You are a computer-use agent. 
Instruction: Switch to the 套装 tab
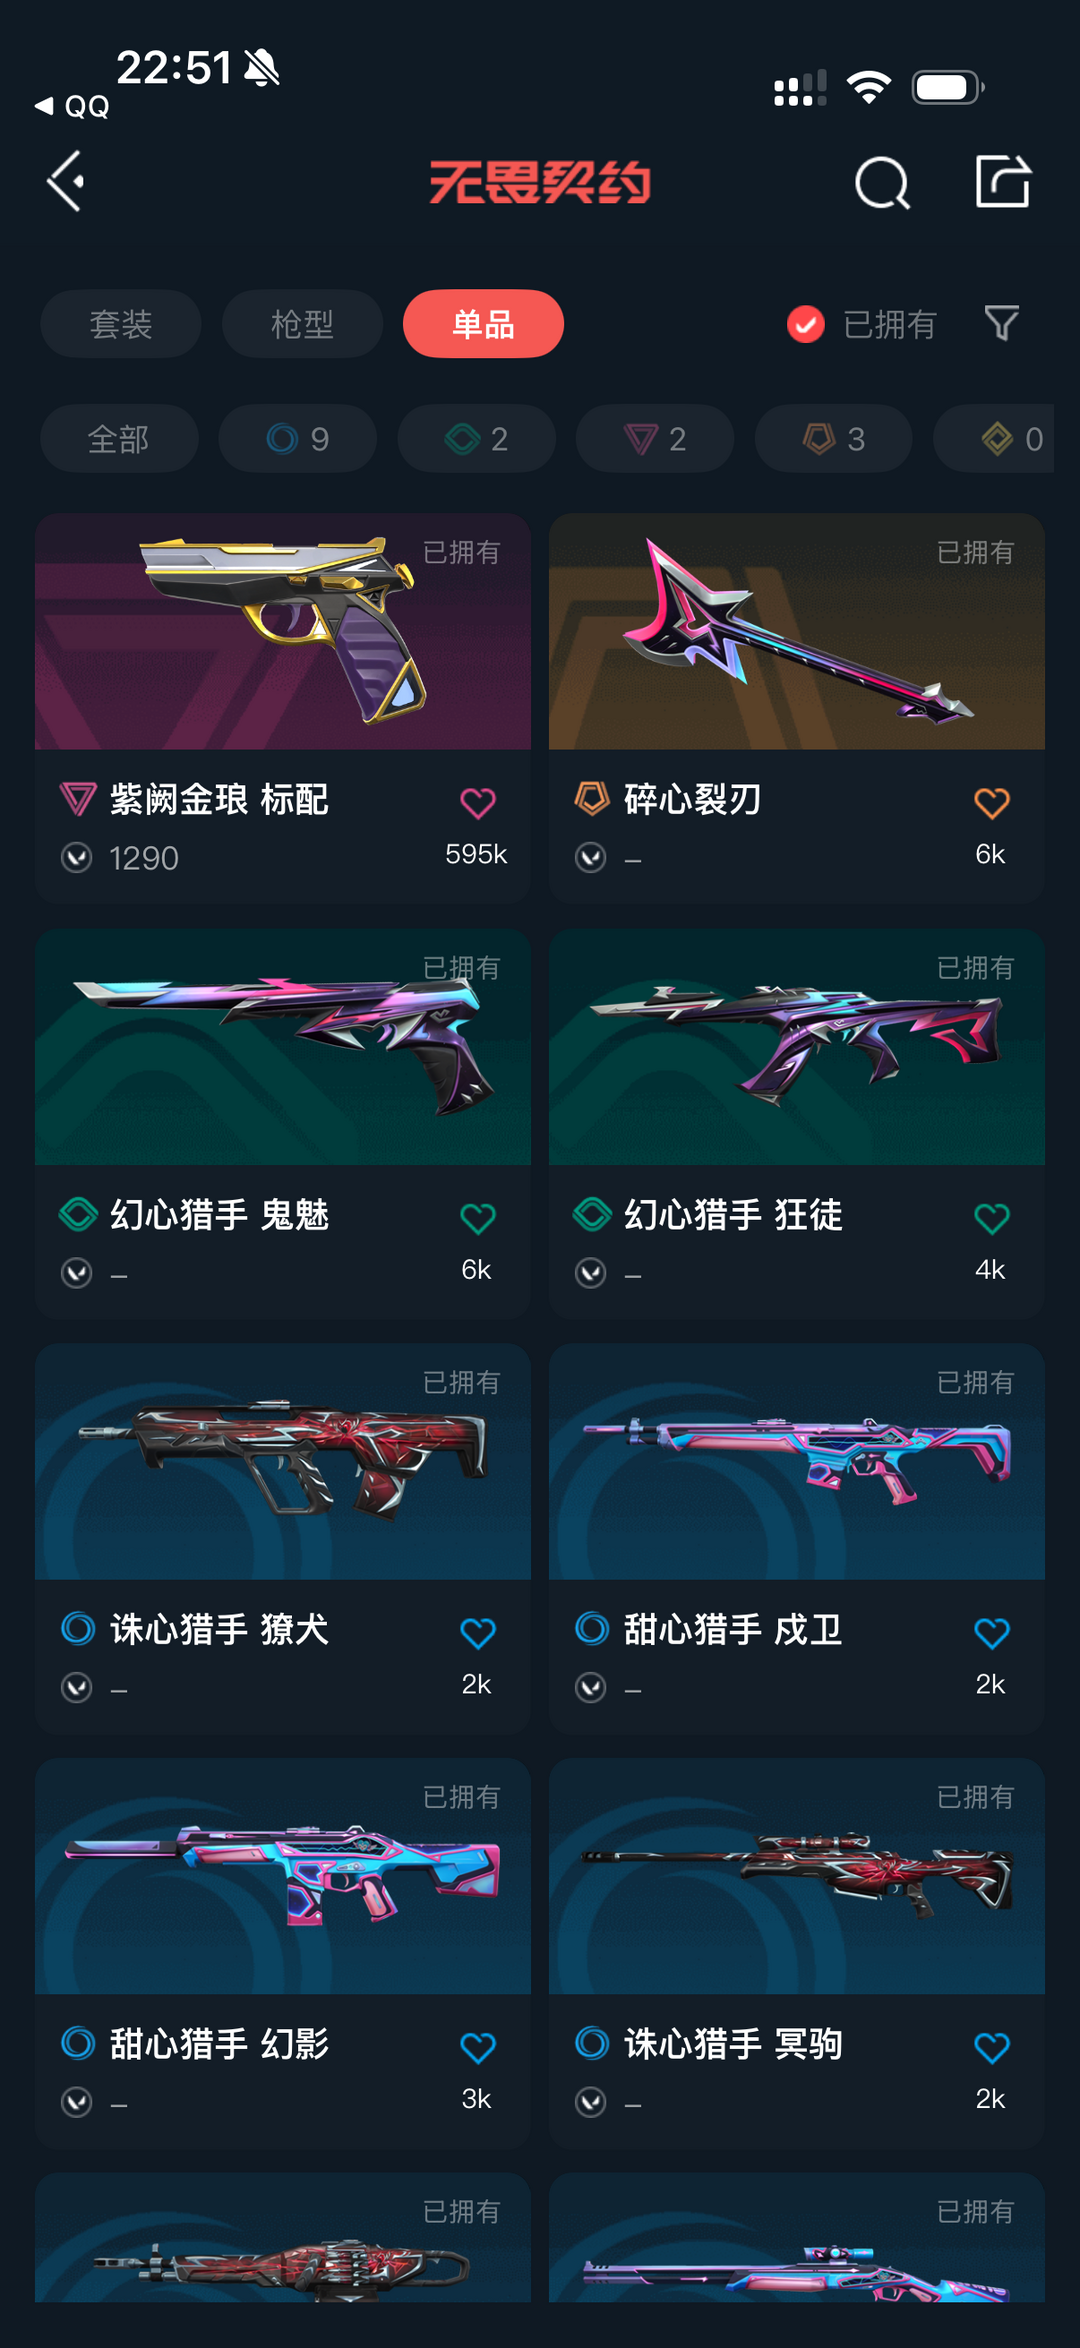click(121, 324)
